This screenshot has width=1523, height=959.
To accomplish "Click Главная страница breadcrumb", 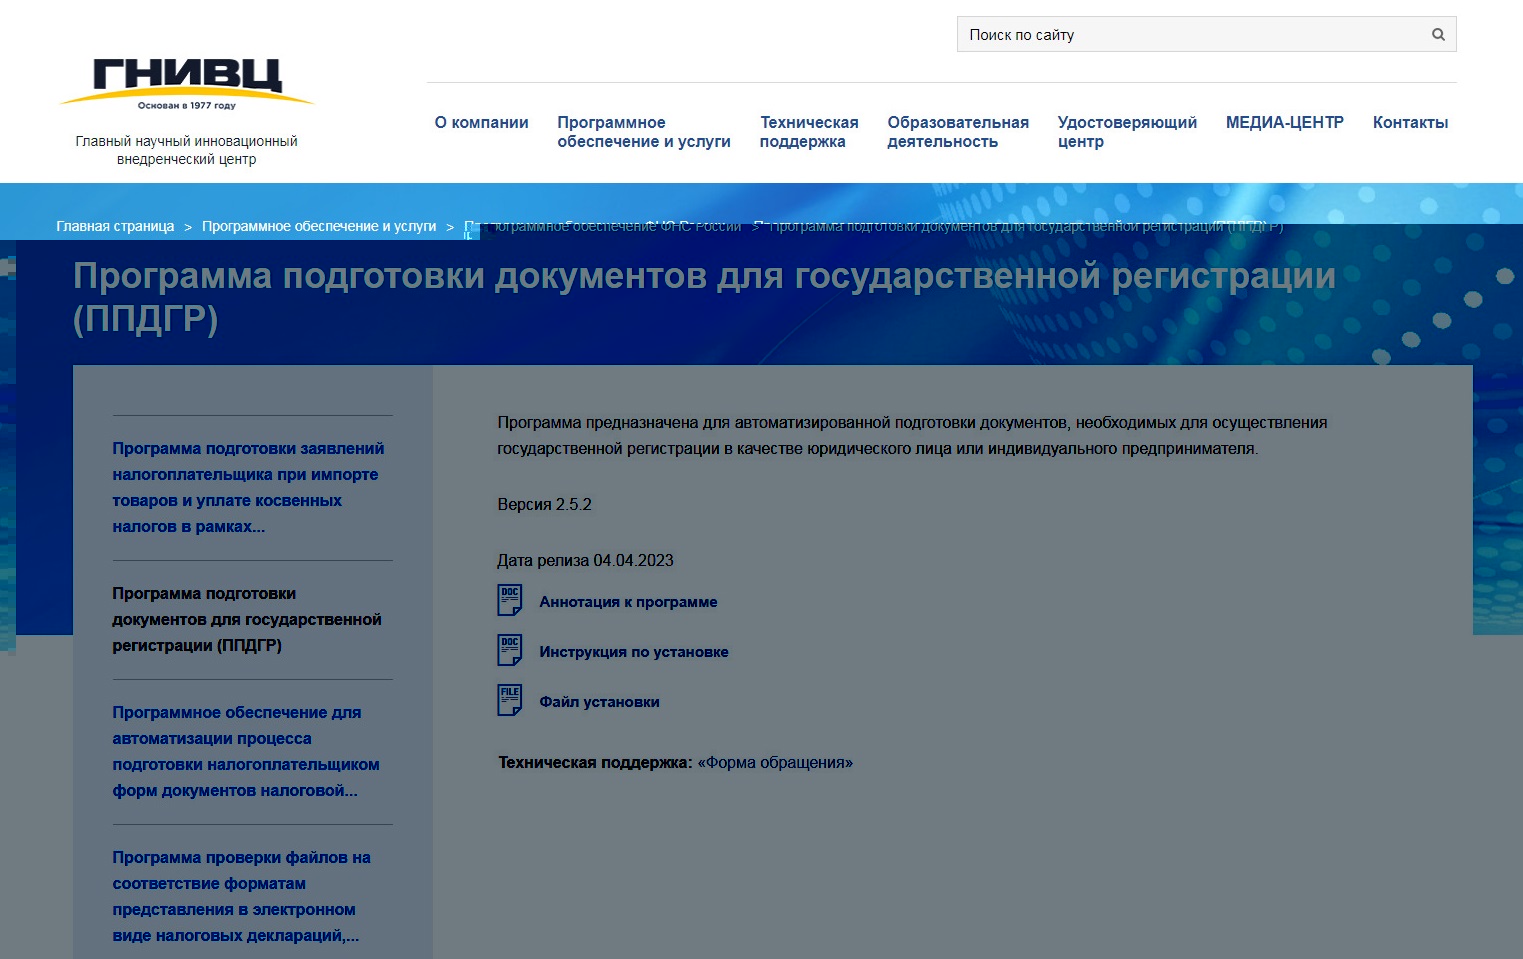I will click(115, 226).
